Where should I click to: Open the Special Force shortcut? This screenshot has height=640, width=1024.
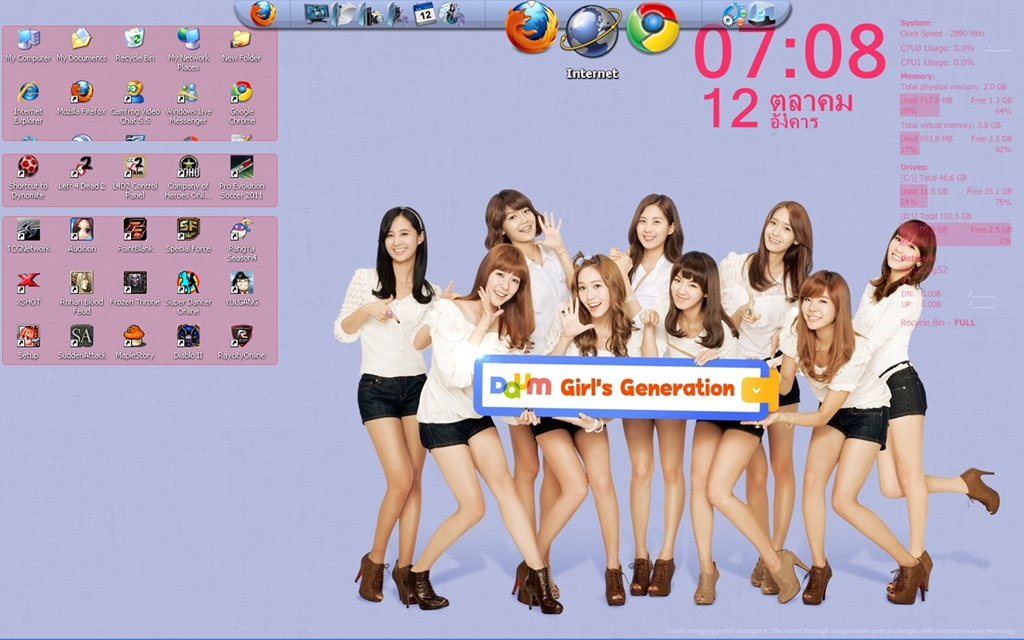click(188, 235)
